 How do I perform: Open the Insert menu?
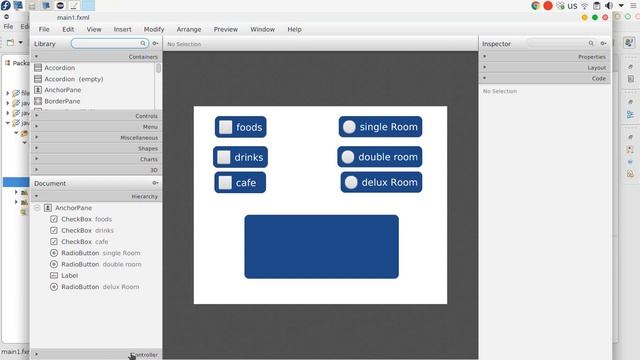tap(122, 29)
